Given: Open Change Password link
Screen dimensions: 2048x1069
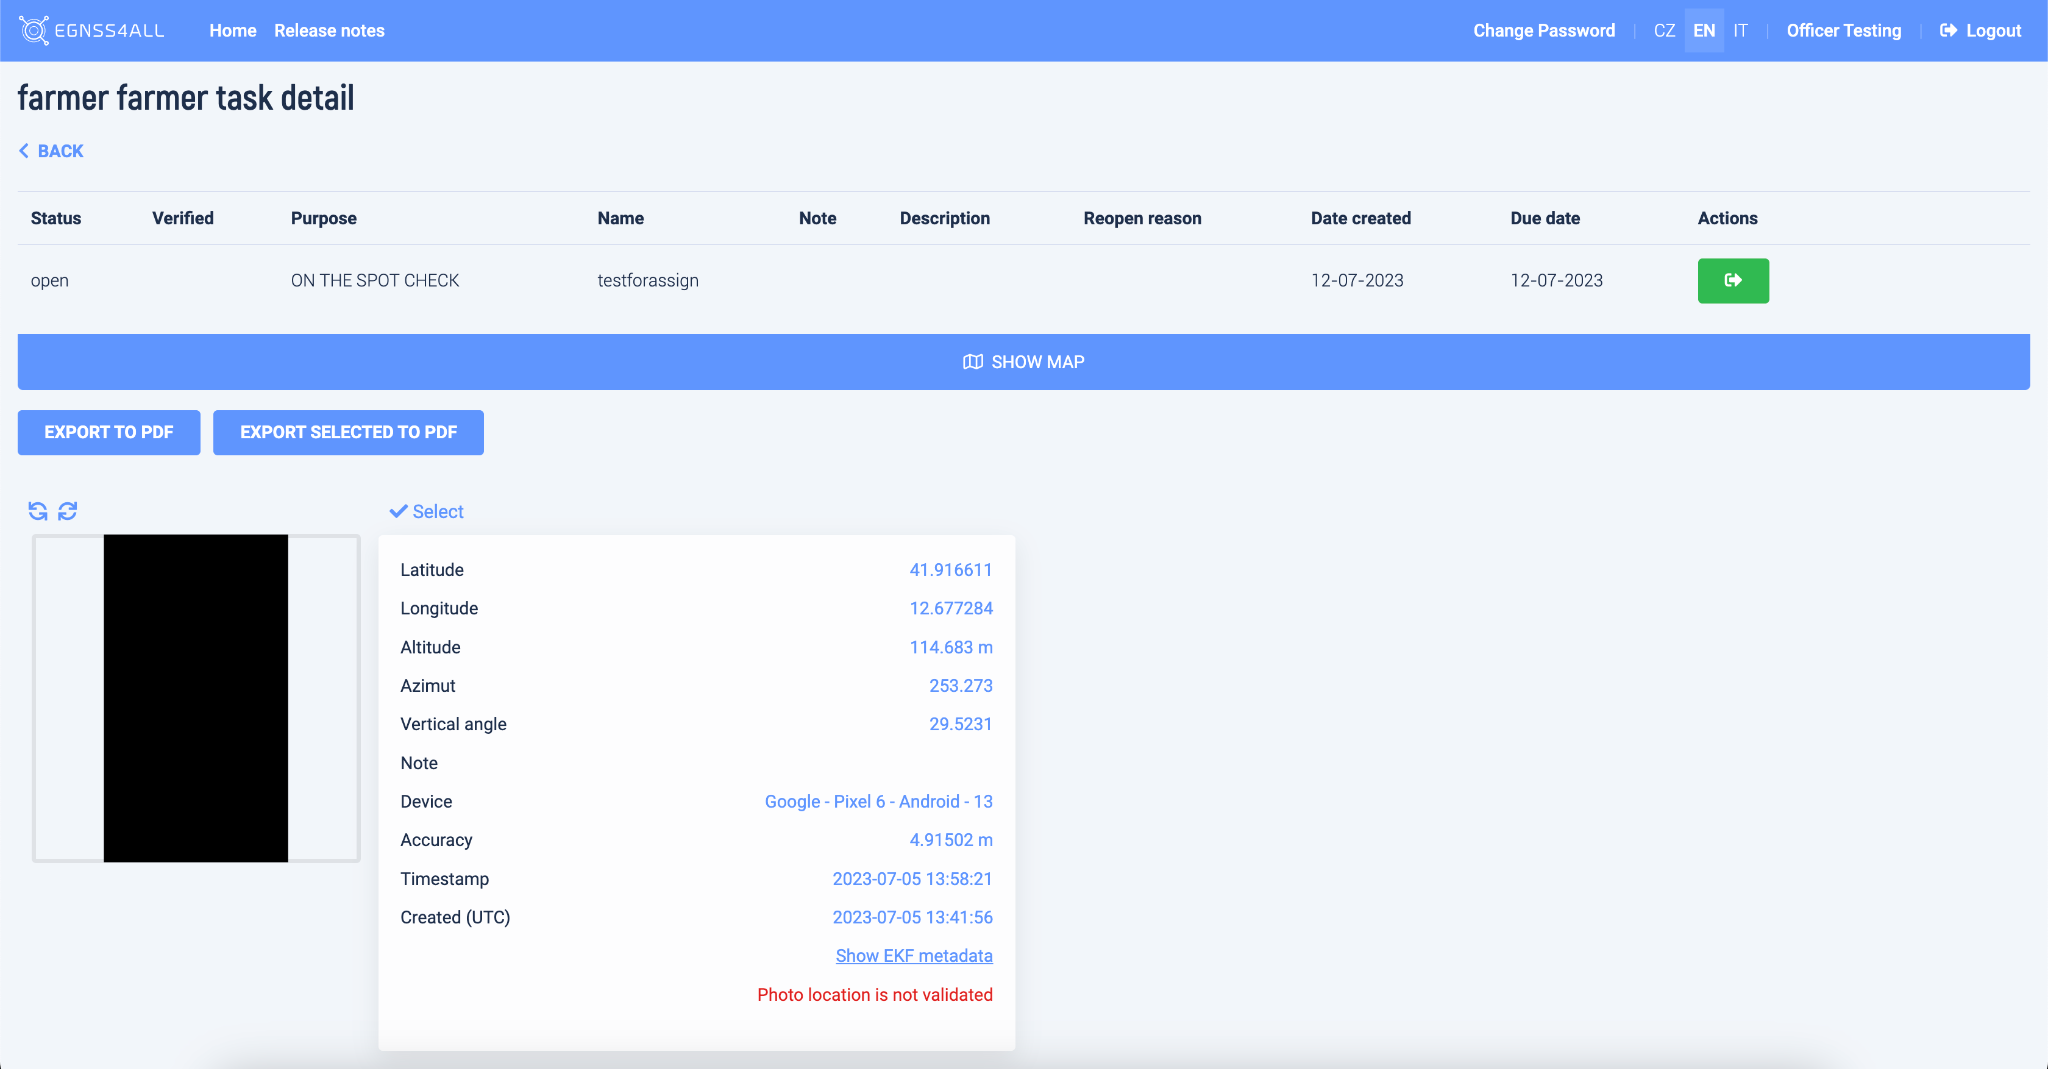Looking at the screenshot, I should (1543, 31).
